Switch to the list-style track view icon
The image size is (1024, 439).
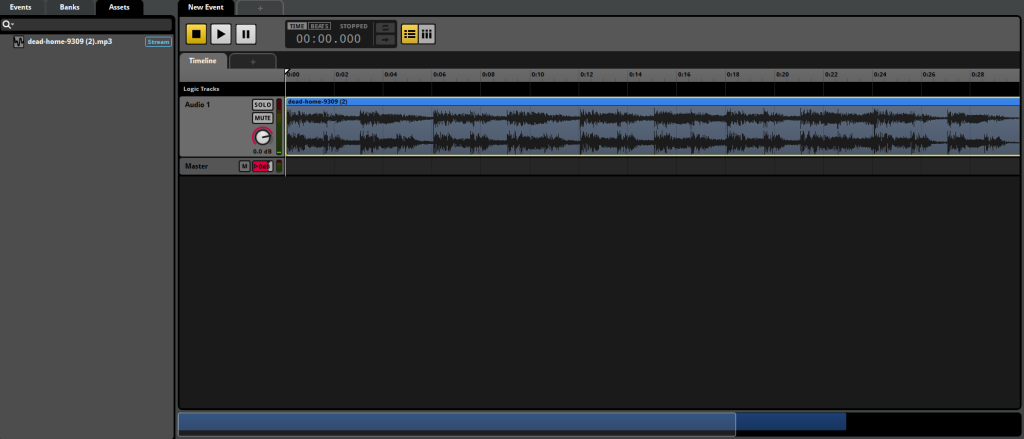(x=410, y=34)
